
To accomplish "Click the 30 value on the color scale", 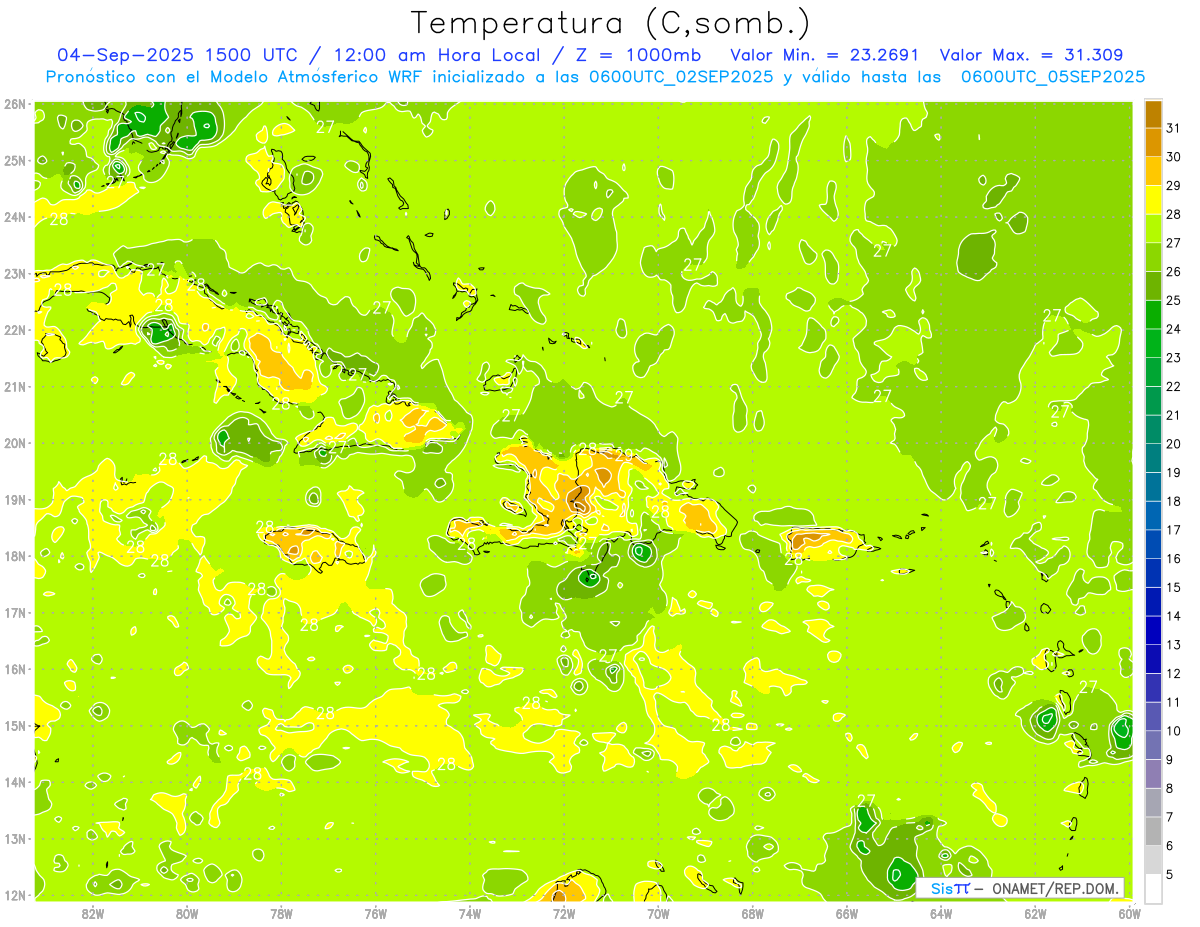I will 1173,156.
